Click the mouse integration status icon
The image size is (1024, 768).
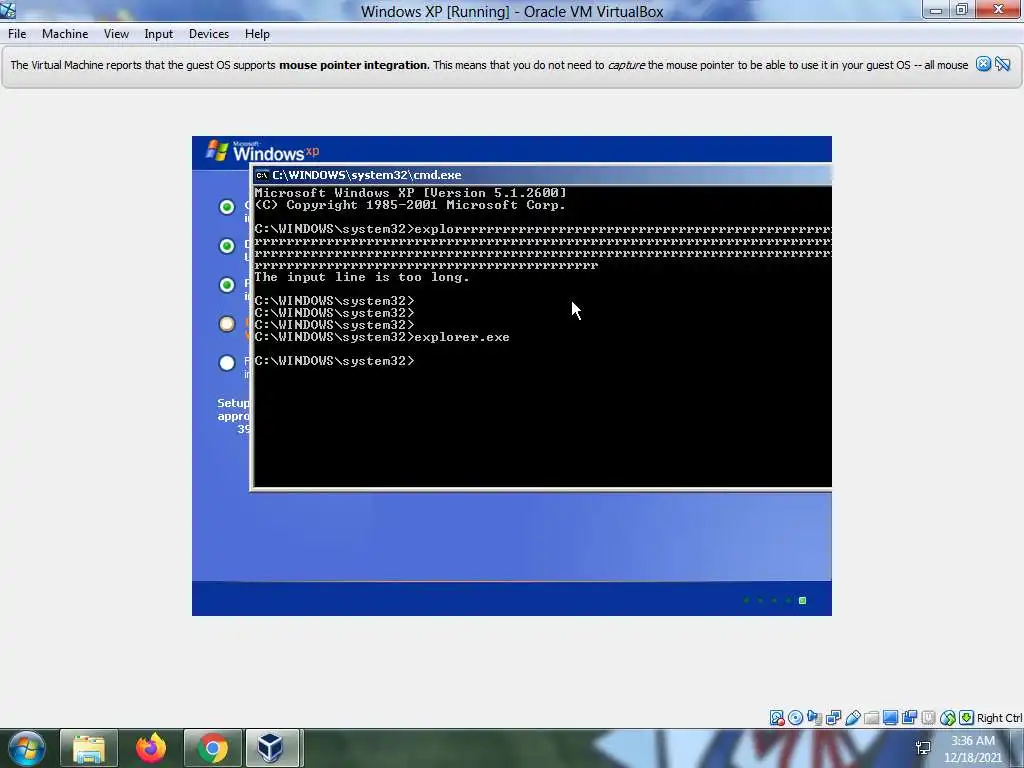pyautogui.click(x=948, y=718)
